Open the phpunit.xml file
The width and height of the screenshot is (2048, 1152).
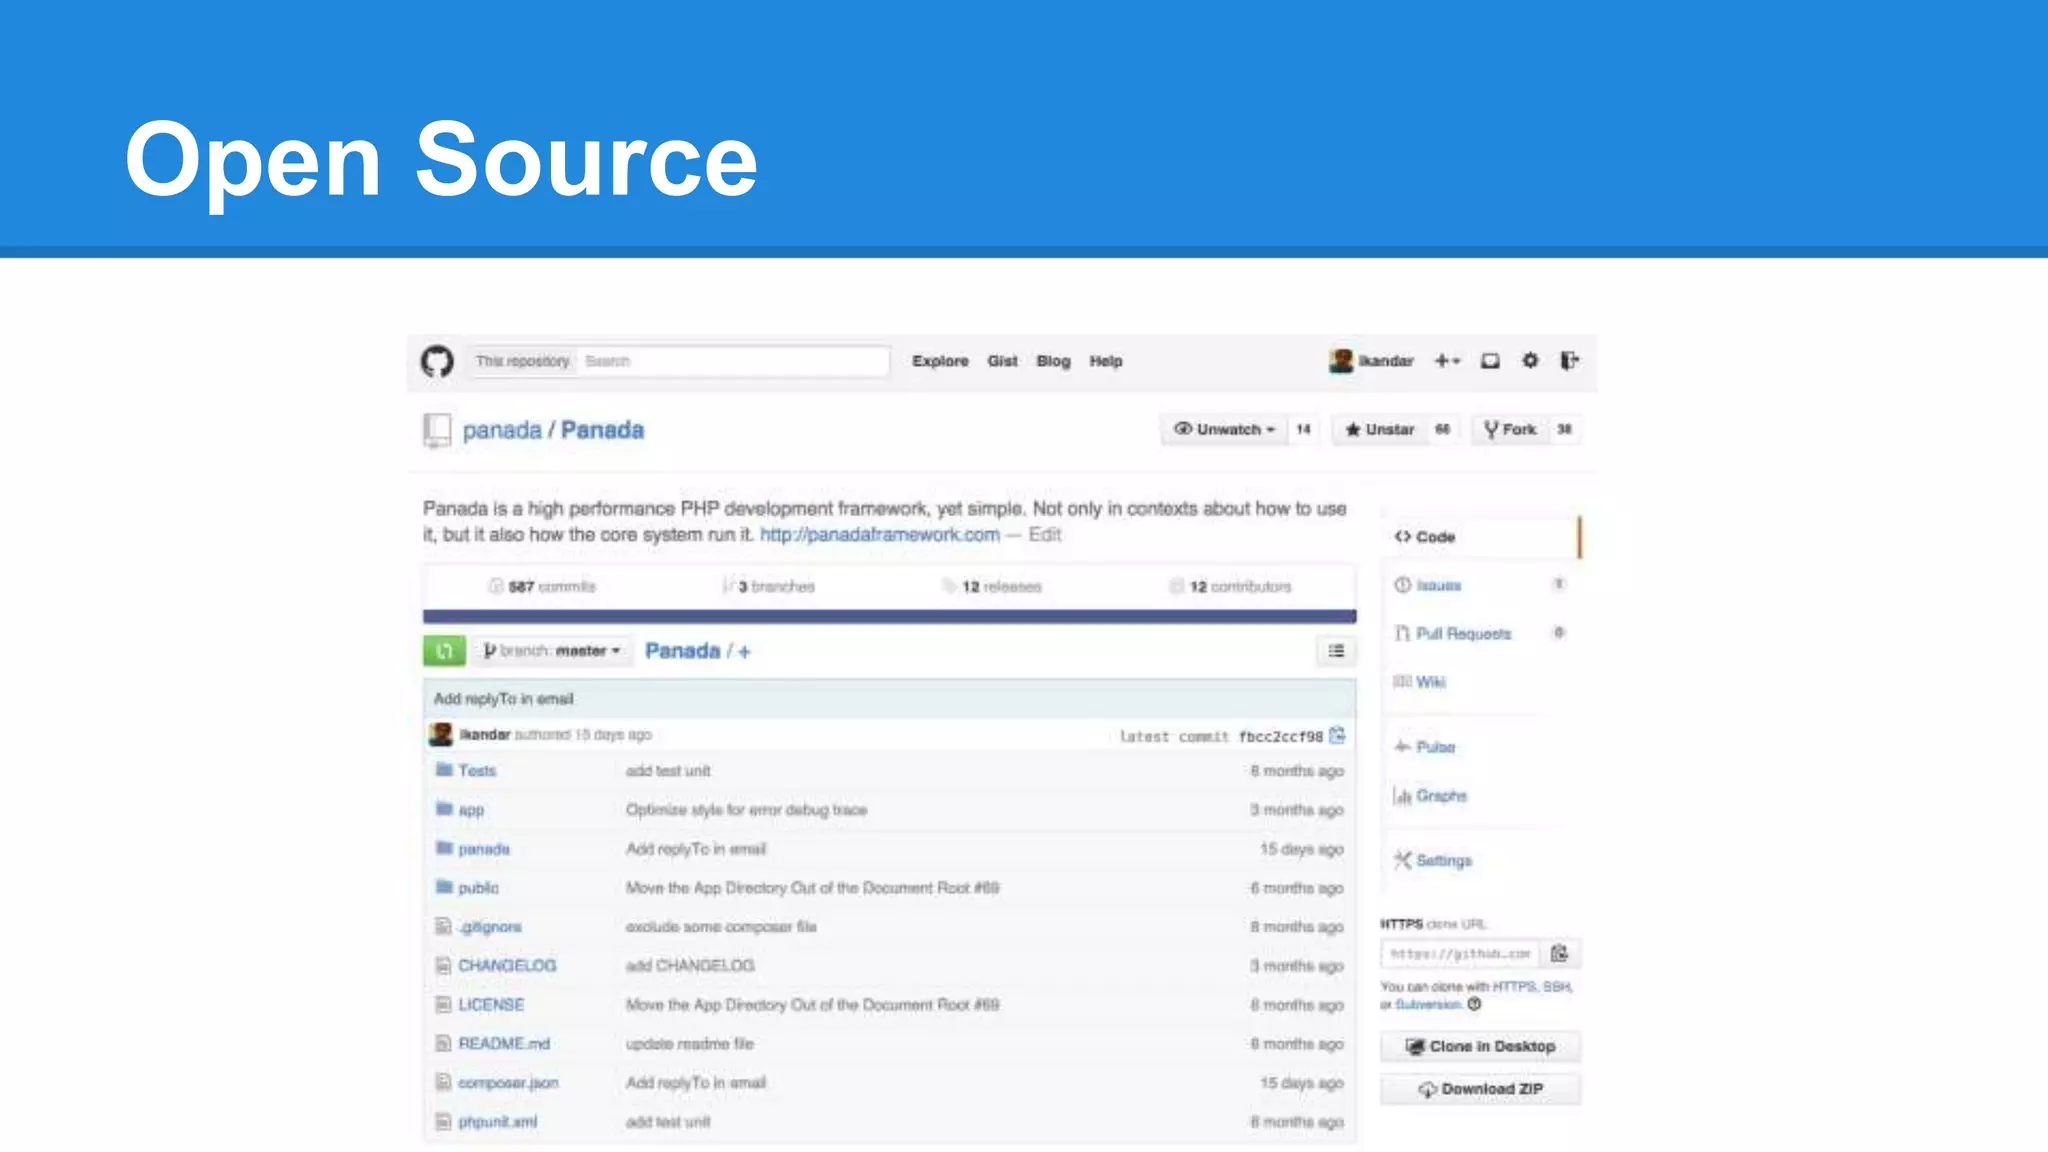coord(497,1122)
